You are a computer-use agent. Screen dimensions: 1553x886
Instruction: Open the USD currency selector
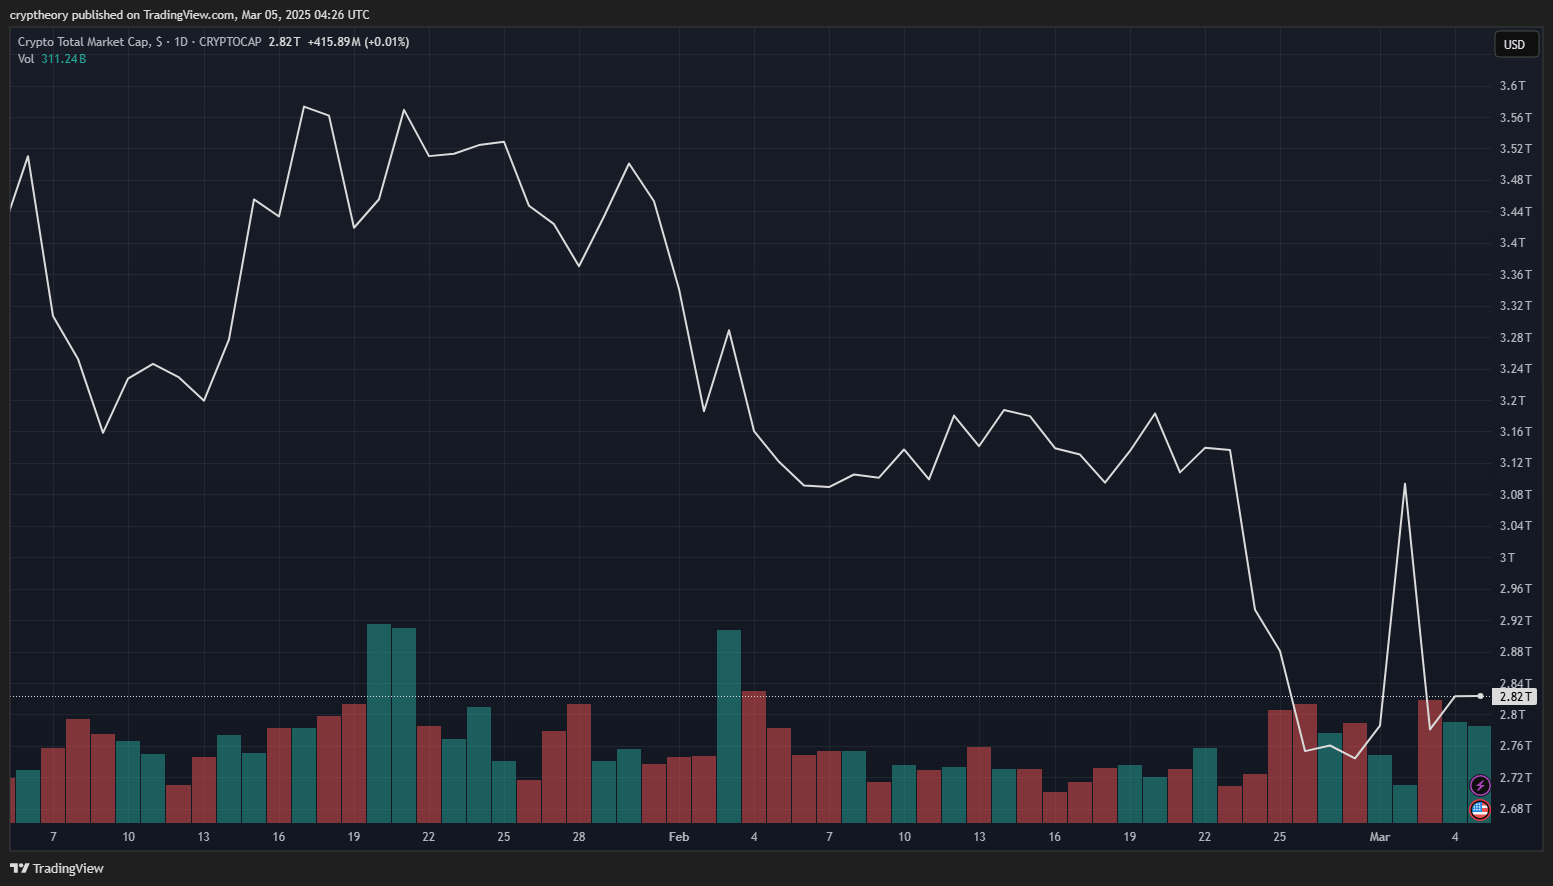click(x=1515, y=44)
